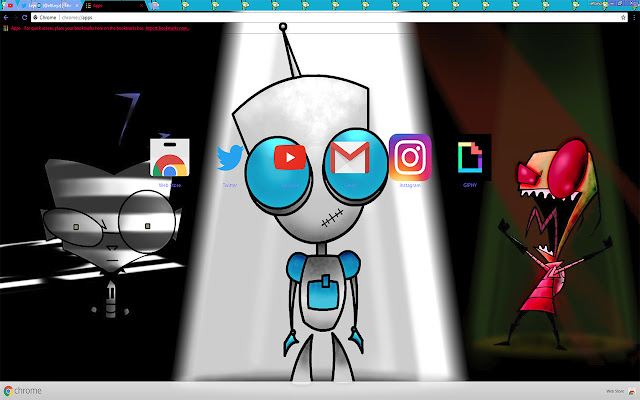Viewport: 640px width, 400px height.
Task: Open the Web Store app icon
Action: 169,158
